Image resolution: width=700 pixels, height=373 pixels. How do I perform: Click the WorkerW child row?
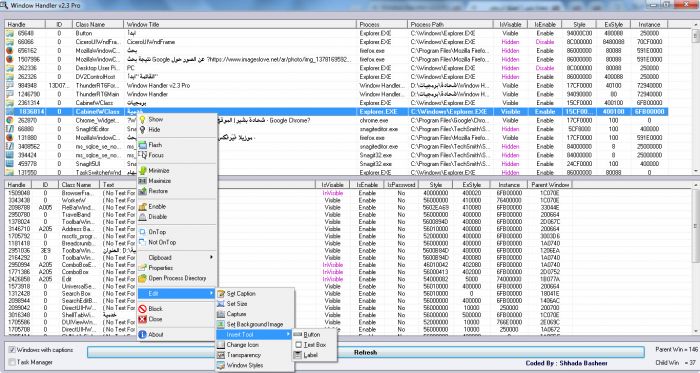(288, 200)
